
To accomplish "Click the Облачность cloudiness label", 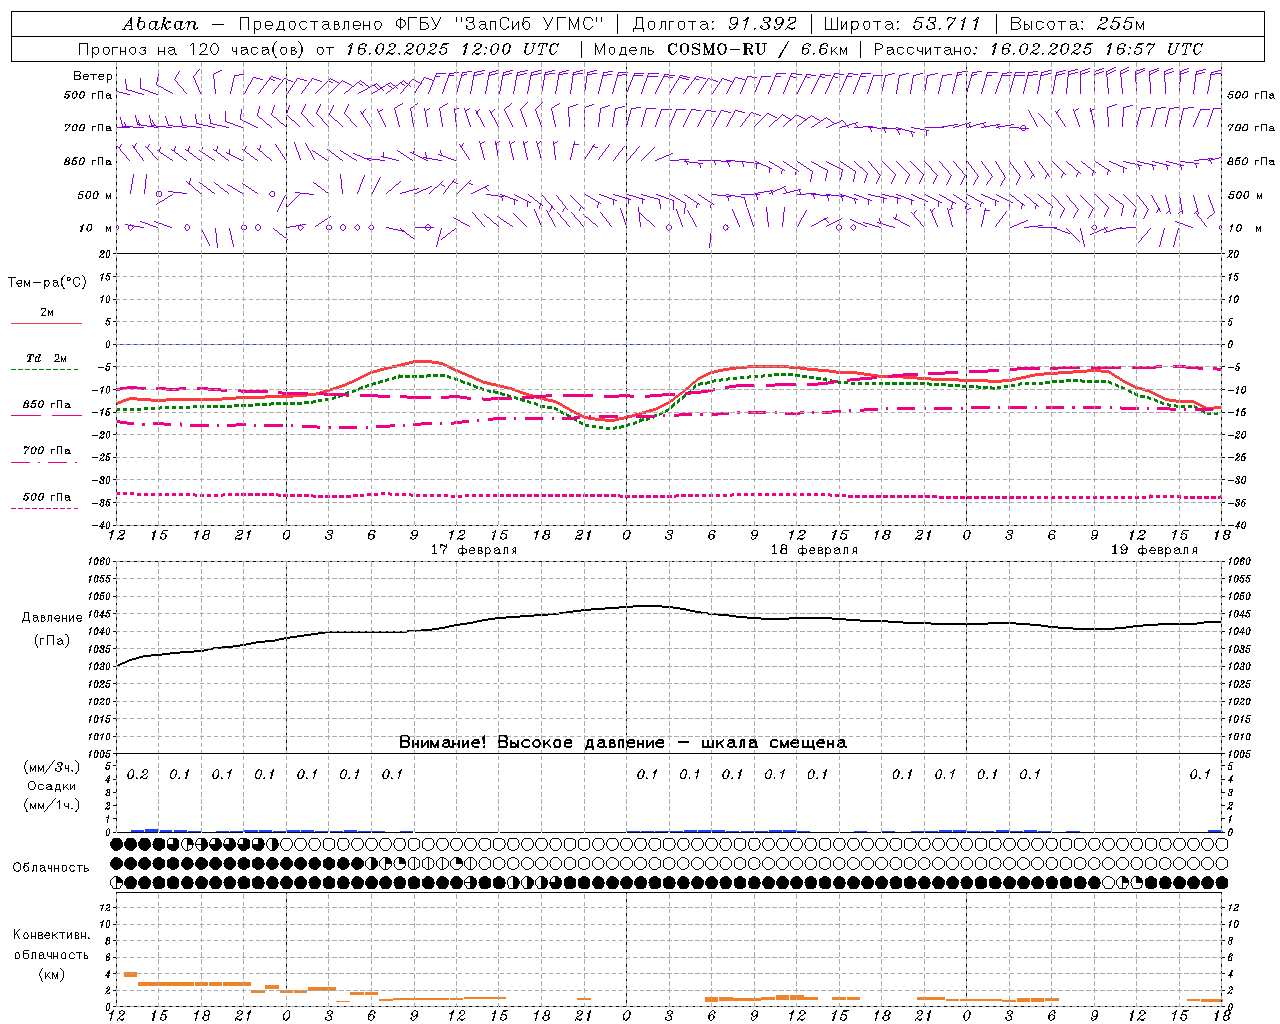I will click(x=51, y=867).
